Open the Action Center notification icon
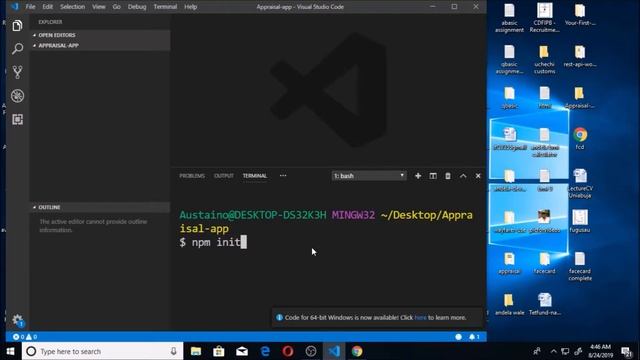 click(627, 351)
